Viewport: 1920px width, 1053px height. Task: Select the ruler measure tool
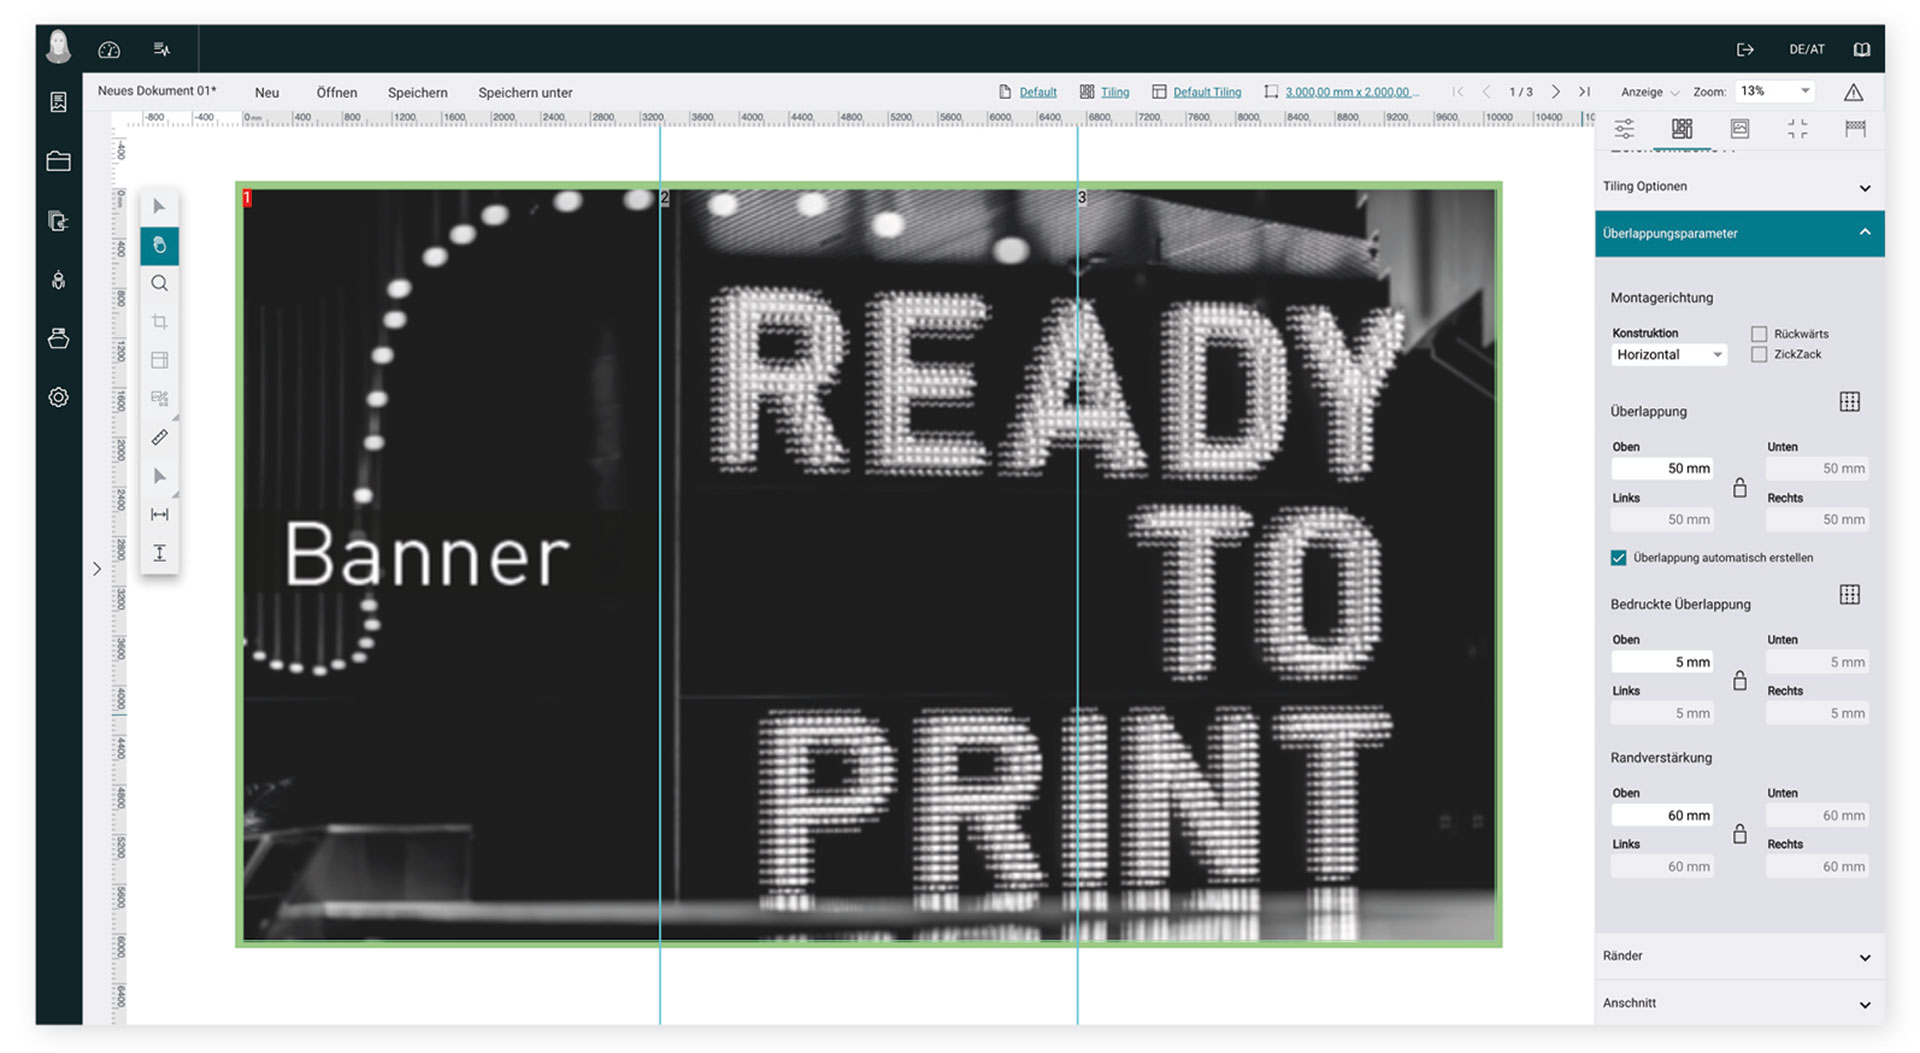pyautogui.click(x=159, y=437)
